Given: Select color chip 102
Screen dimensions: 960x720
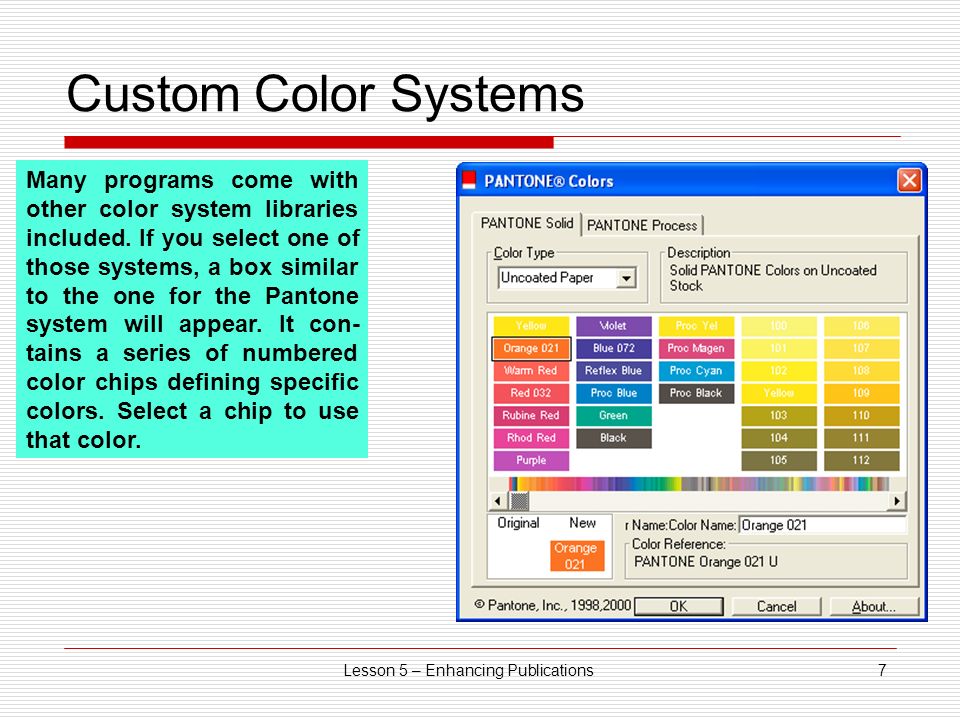Looking at the screenshot, I should coord(779,370).
